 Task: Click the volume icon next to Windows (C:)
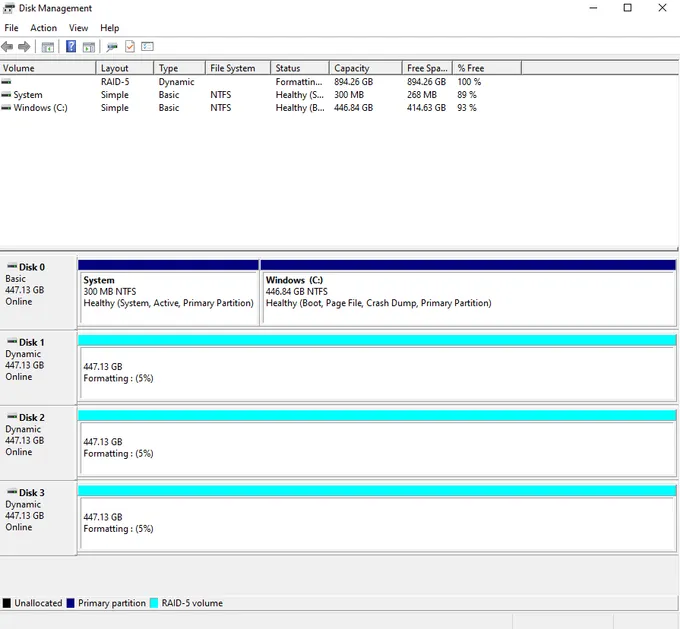[6, 108]
